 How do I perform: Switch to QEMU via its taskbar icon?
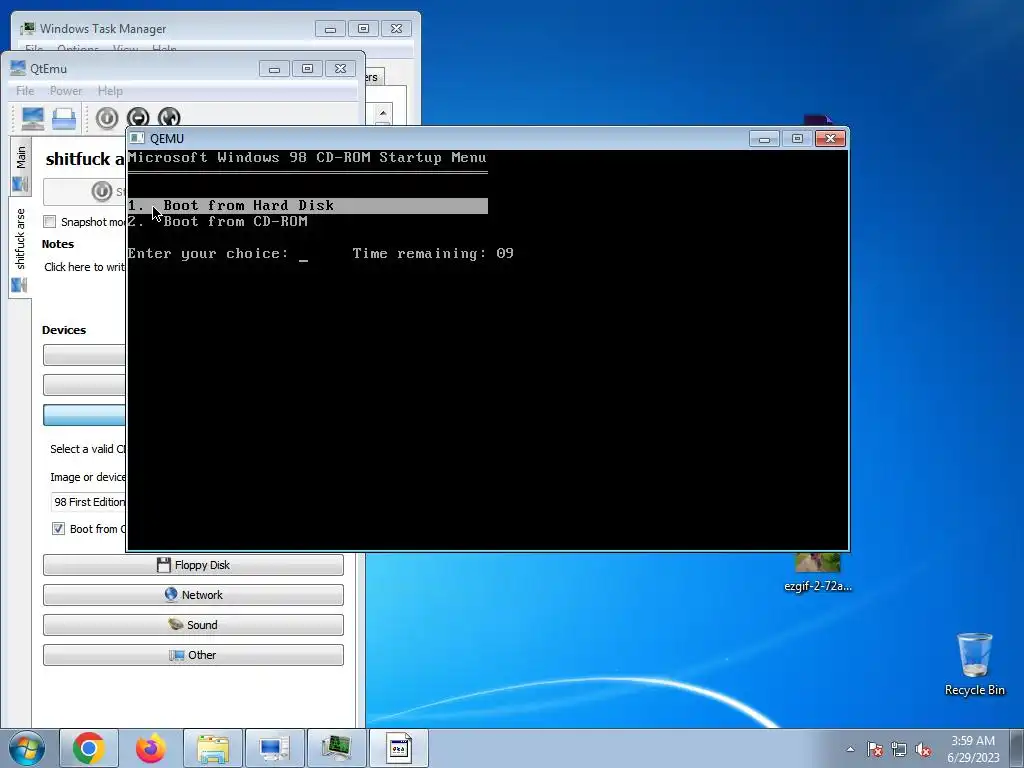tap(398, 748)
